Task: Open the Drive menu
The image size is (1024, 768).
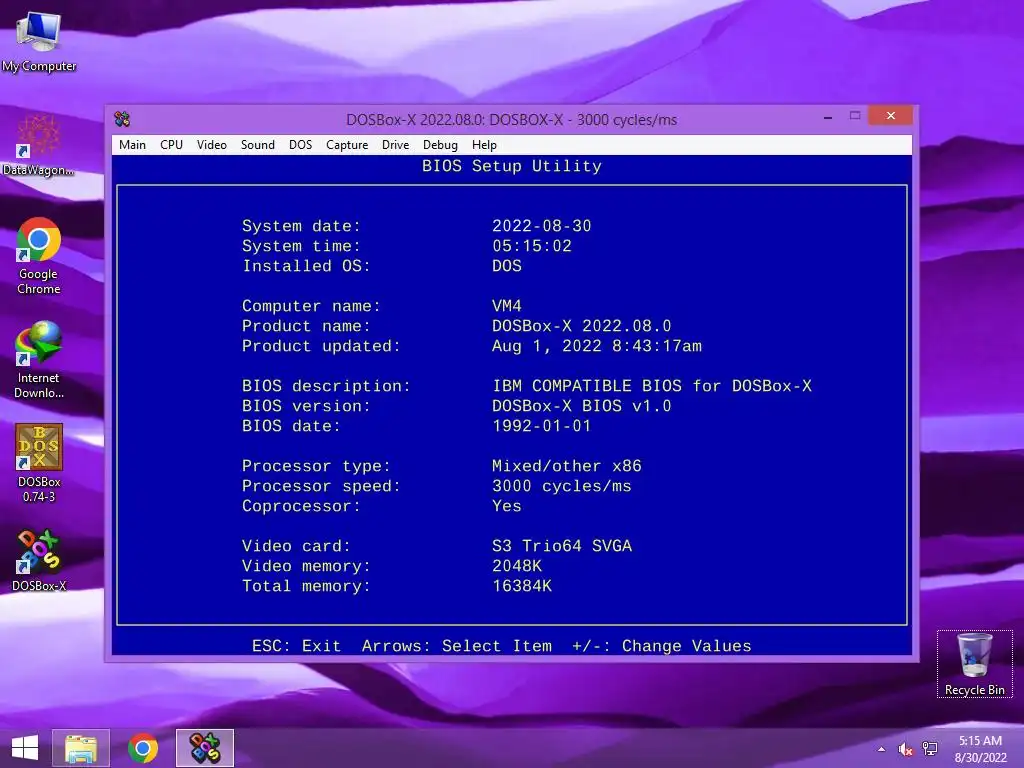Action: coord(395,145)
